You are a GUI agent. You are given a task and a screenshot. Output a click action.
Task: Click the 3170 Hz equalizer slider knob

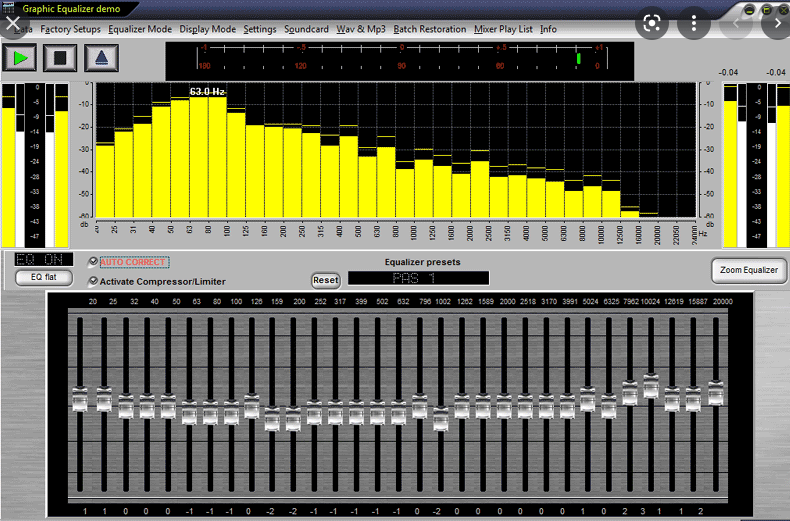pos(546,406)
